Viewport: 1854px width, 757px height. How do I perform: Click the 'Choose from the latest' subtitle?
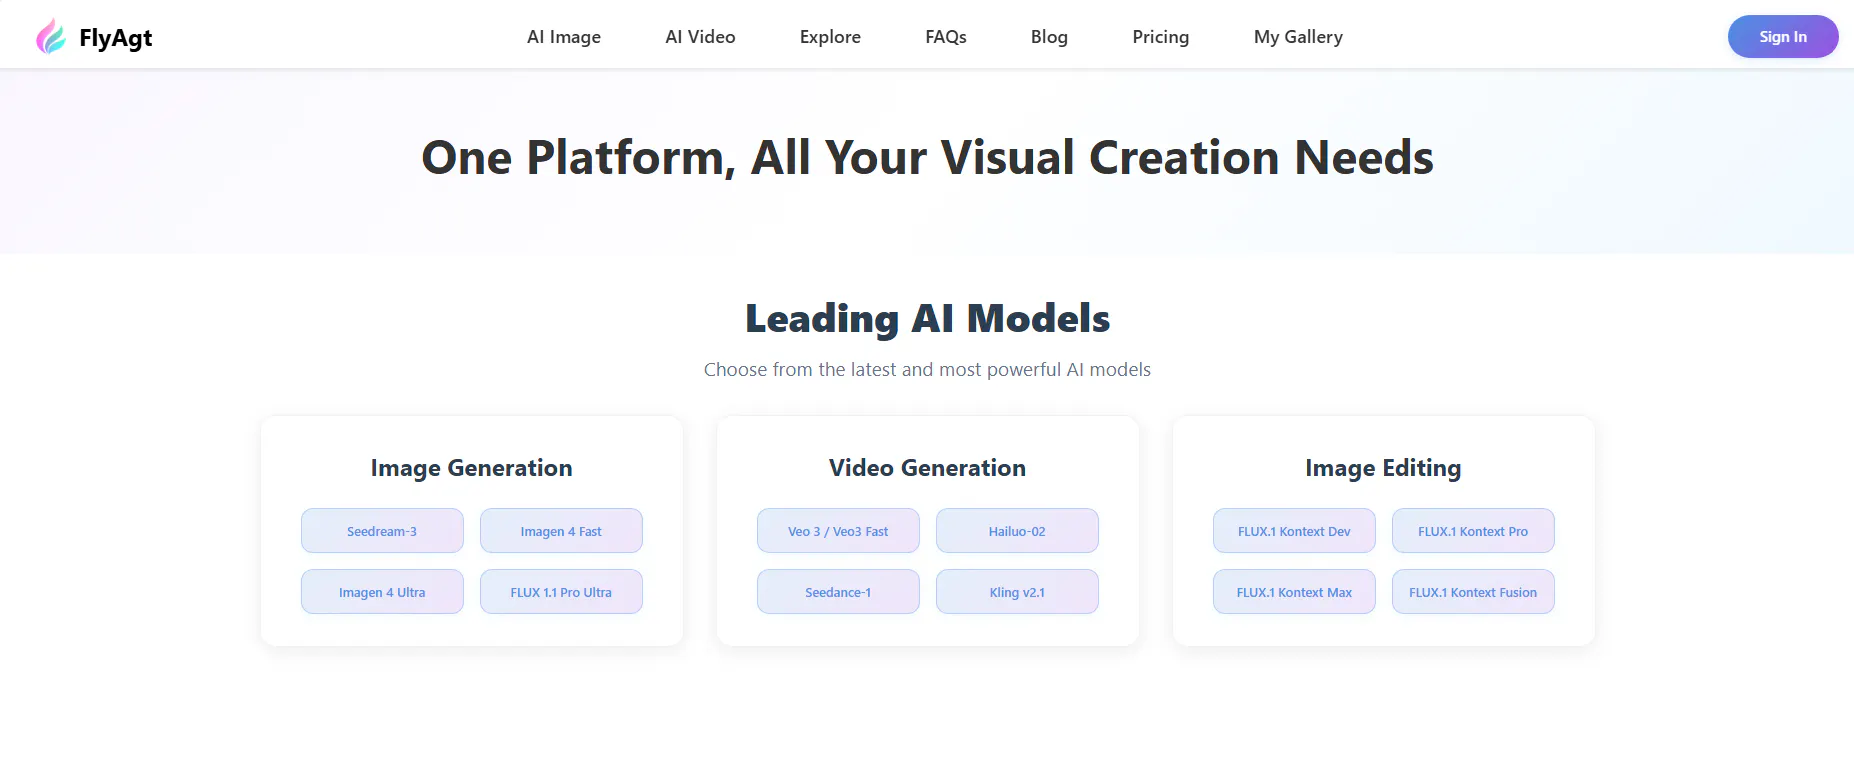point(927,370)
